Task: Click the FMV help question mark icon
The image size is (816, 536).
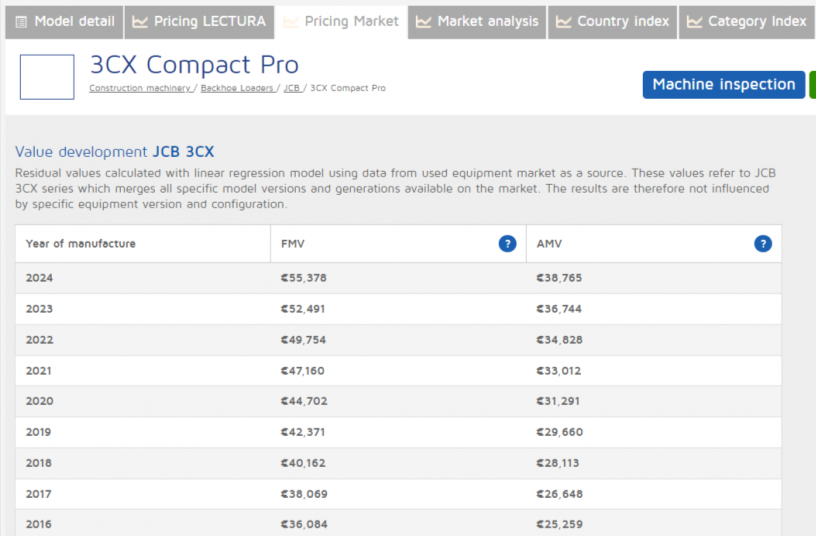Action: point(507,244)
